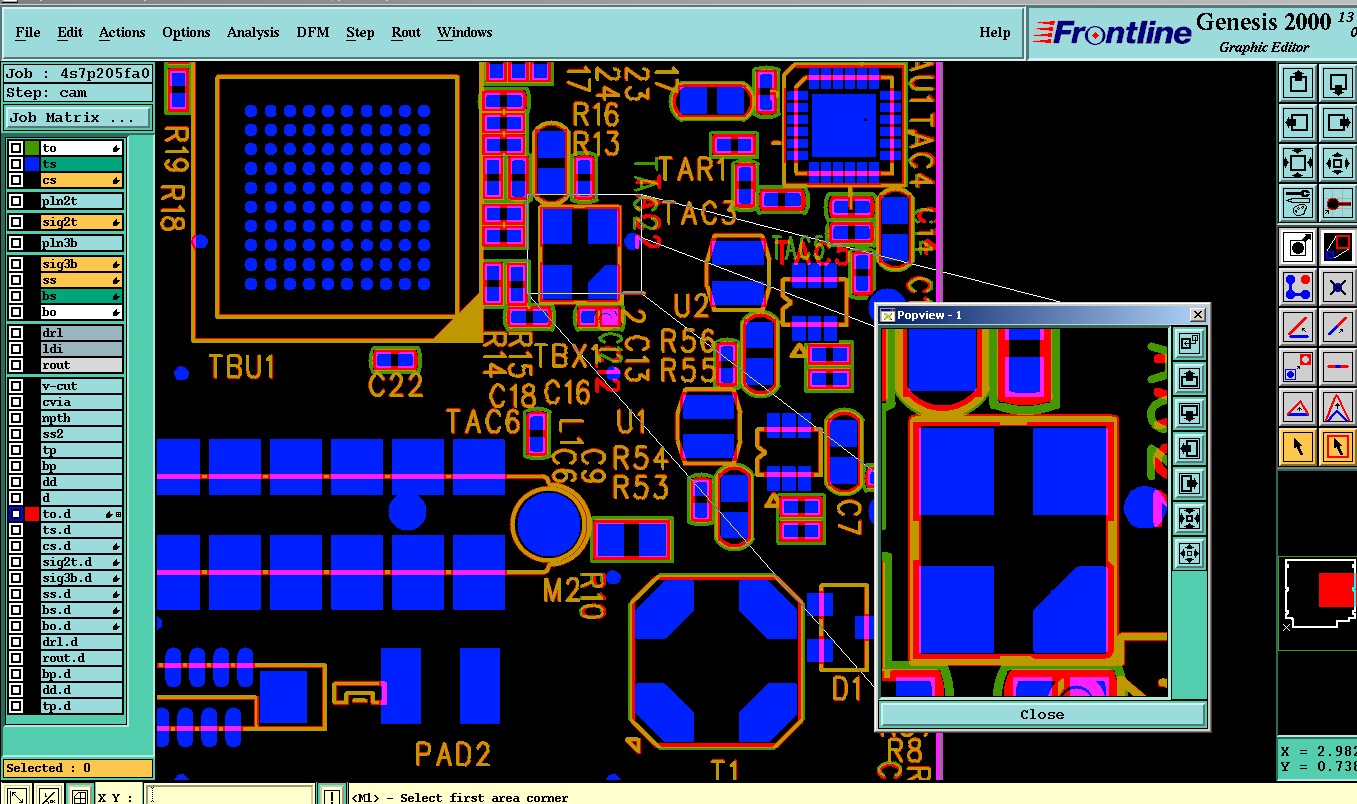
Task: Select the feature select circle-arrow tool
Action: (1298, 245)
